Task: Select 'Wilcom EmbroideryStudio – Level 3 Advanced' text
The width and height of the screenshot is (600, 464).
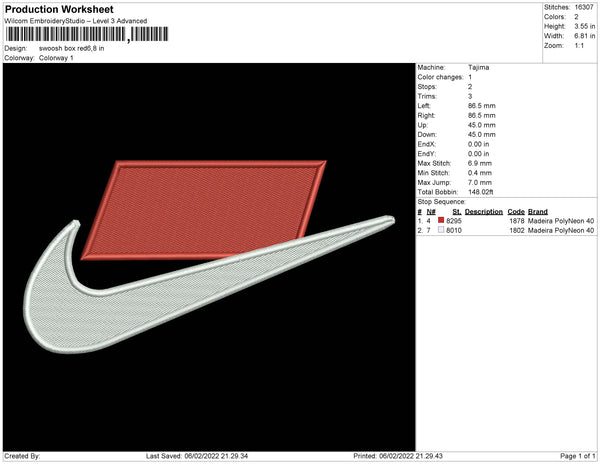Action: pos(76,21)
